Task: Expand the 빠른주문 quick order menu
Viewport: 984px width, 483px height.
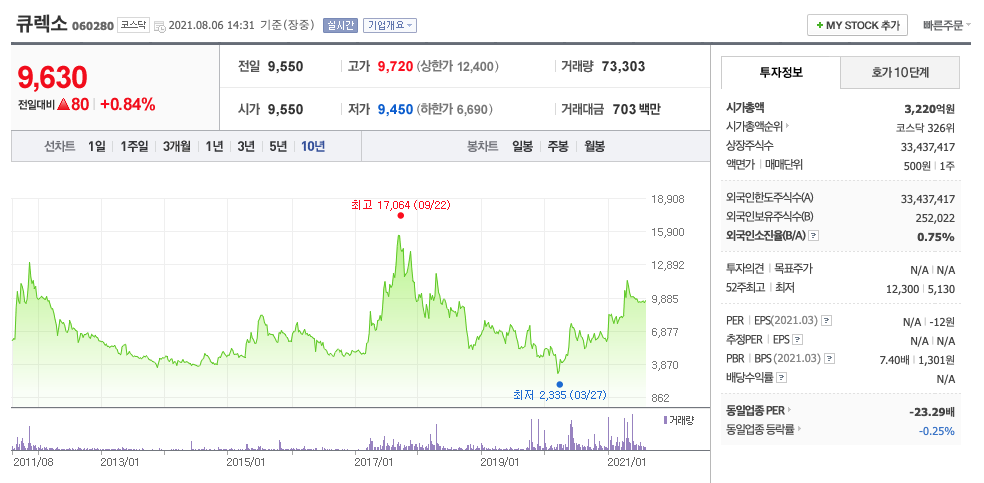Action: coord(946,26)
